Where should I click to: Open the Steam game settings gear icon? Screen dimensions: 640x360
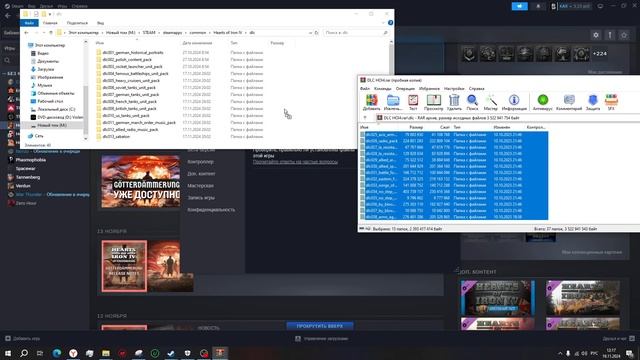596,35
